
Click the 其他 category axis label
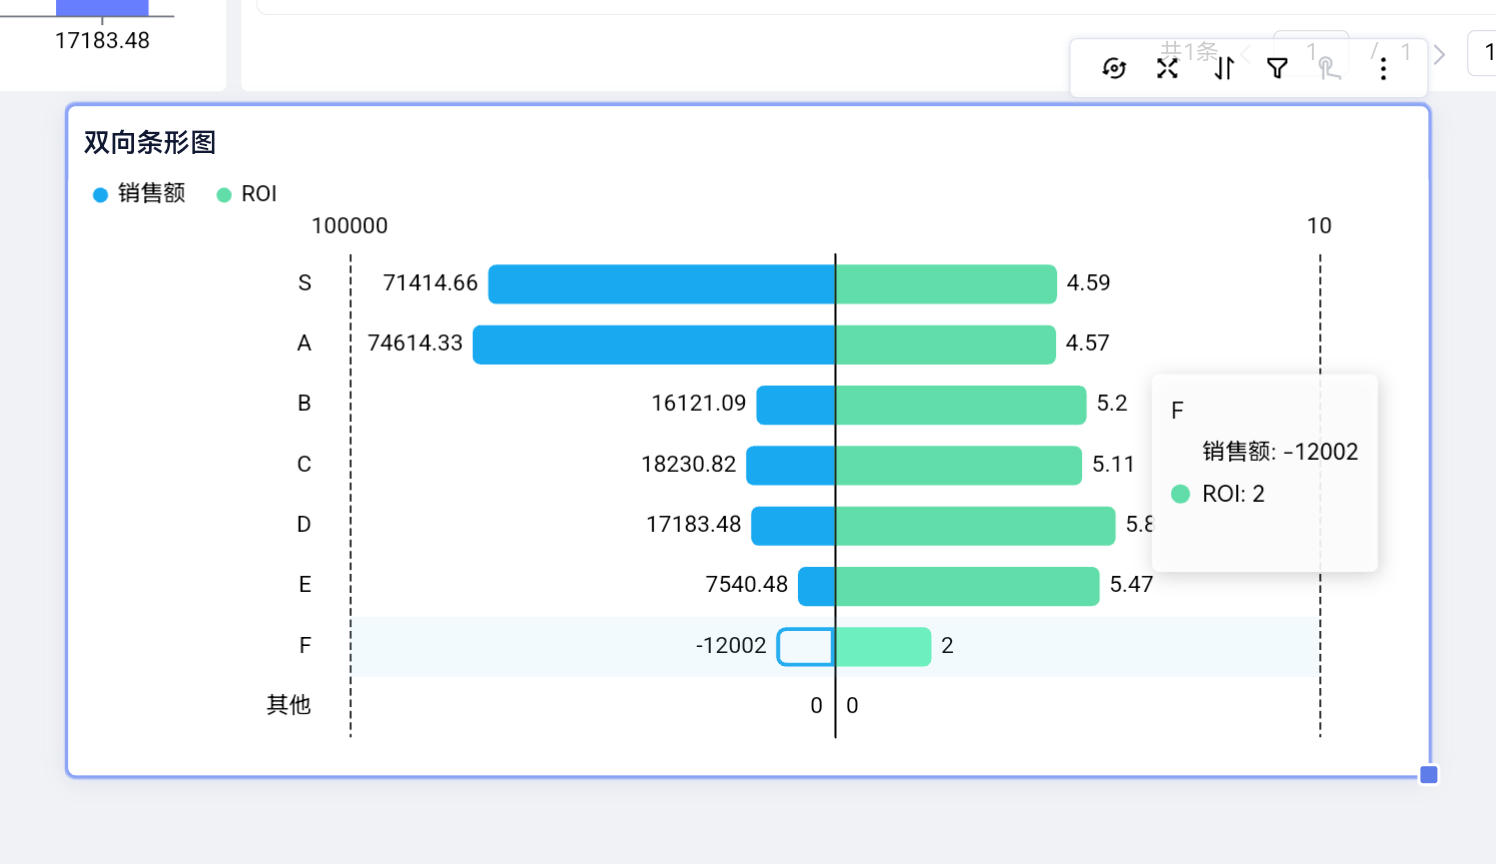(289, 705)
